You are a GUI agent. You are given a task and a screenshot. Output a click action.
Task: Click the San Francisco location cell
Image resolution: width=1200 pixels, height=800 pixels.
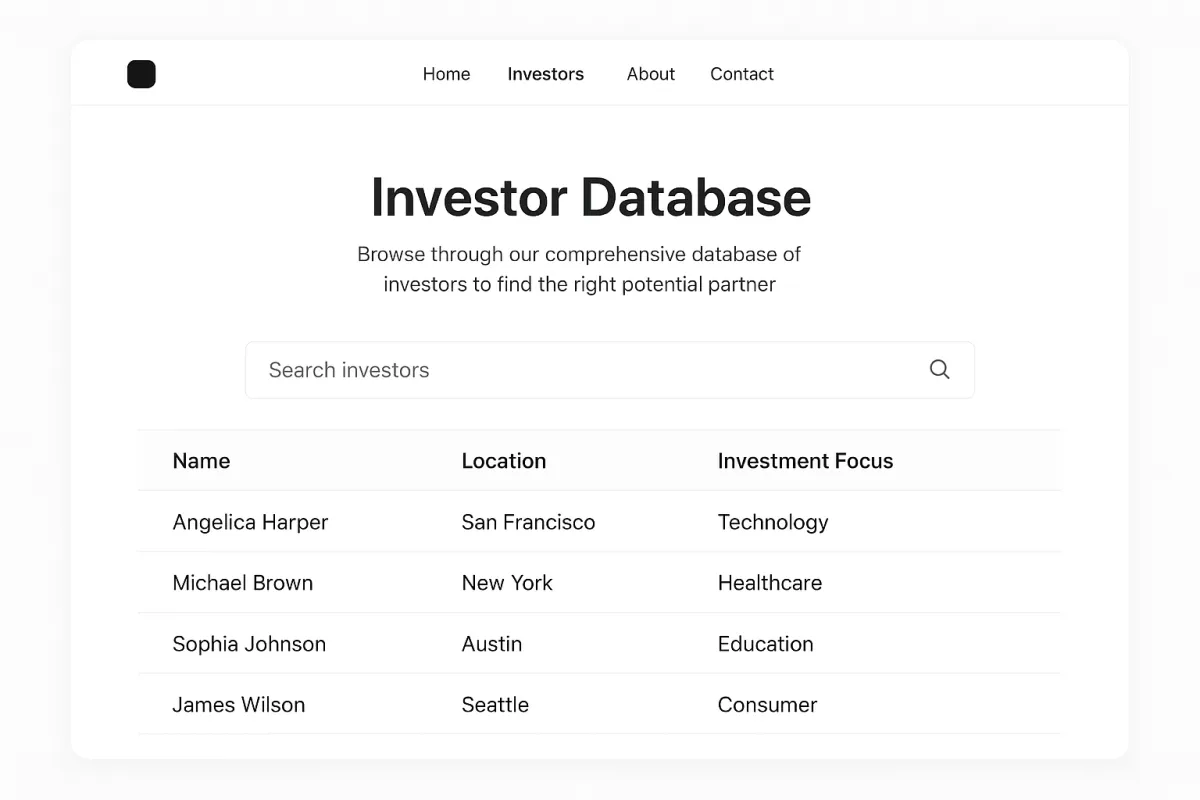coord(528,522)
